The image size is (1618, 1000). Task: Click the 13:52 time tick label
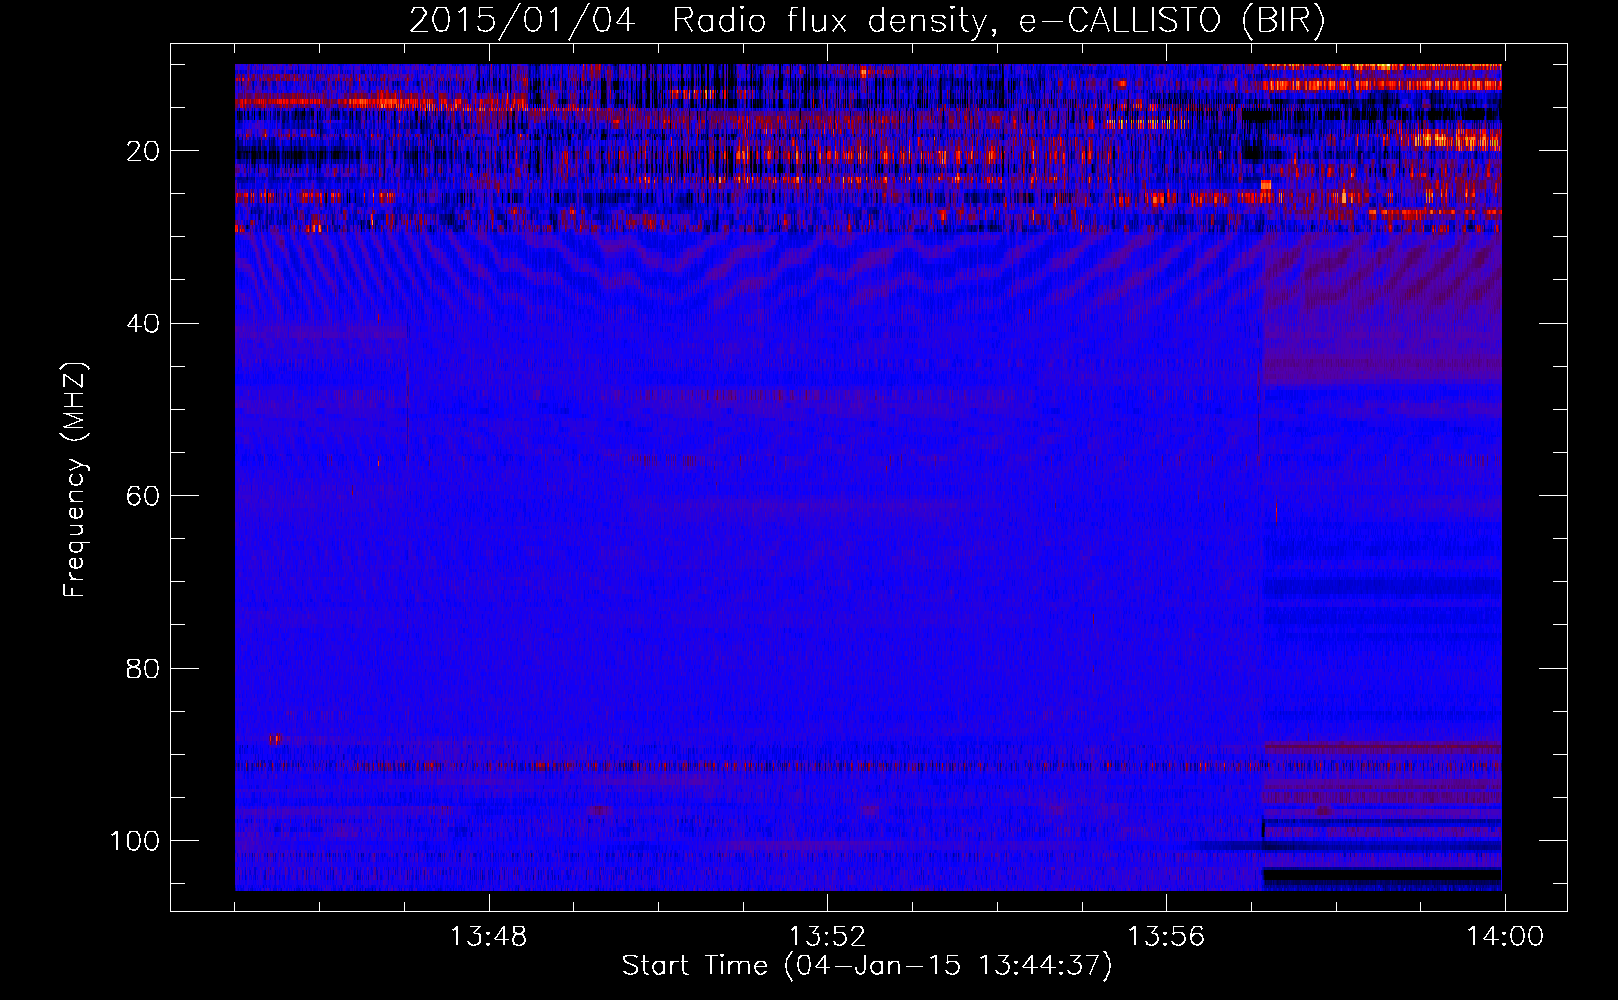827,937
